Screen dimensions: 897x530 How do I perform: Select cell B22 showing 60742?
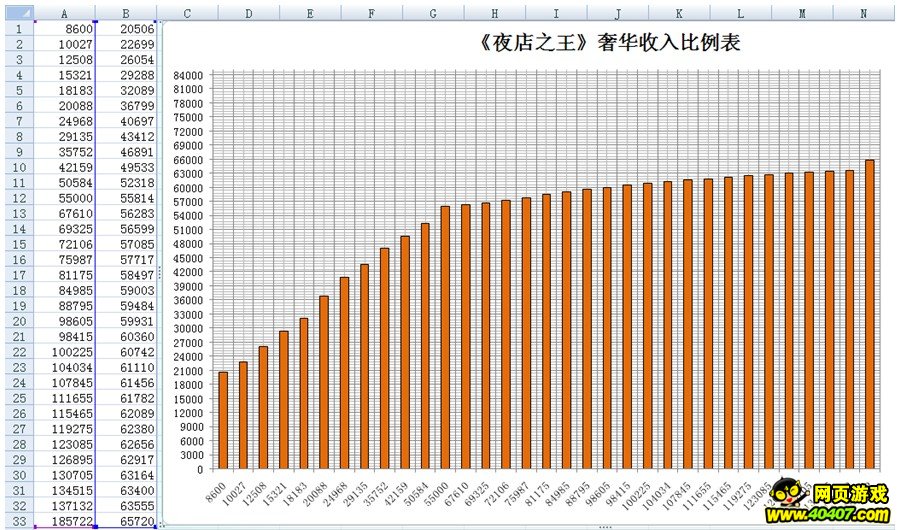point(126,352)
